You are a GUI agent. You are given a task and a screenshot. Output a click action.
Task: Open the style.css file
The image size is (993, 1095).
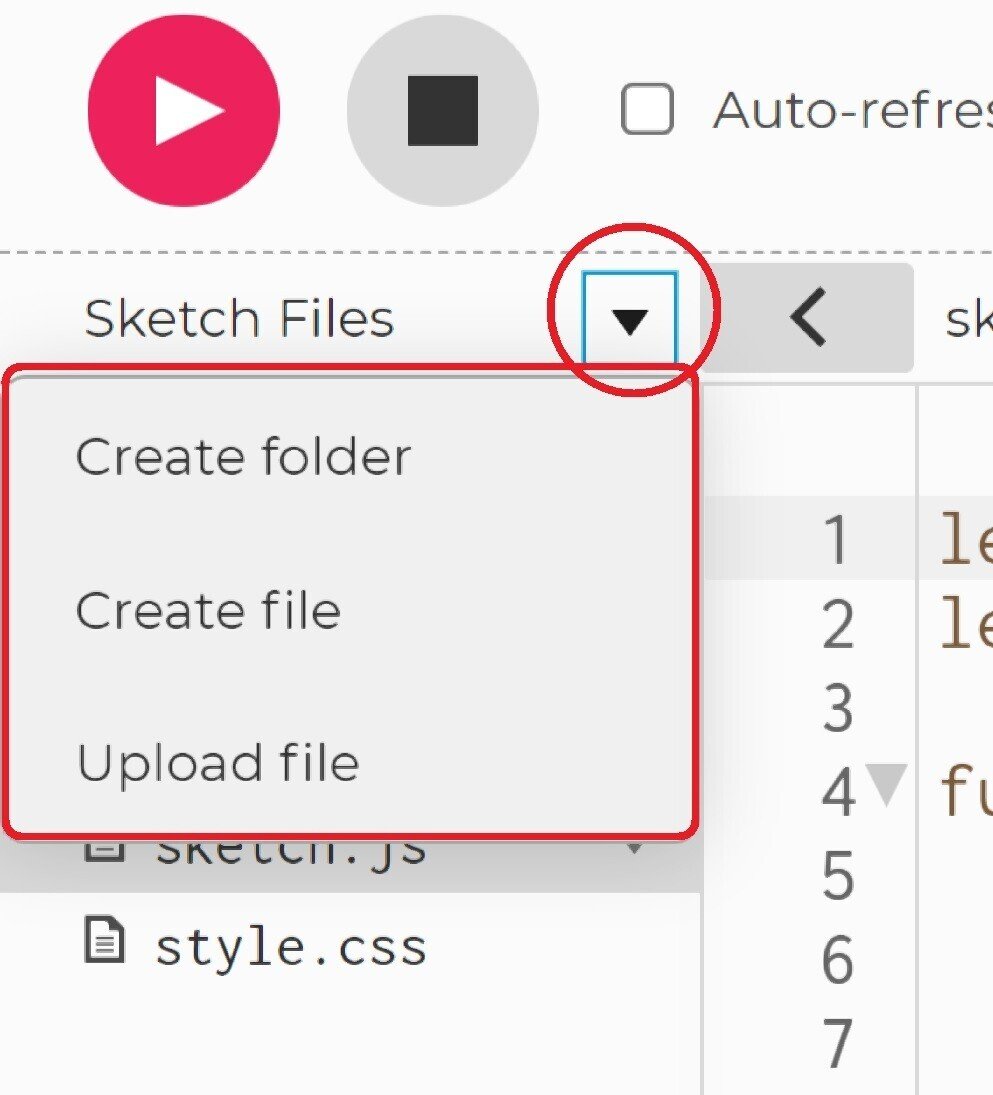click(x=290, y=946)
